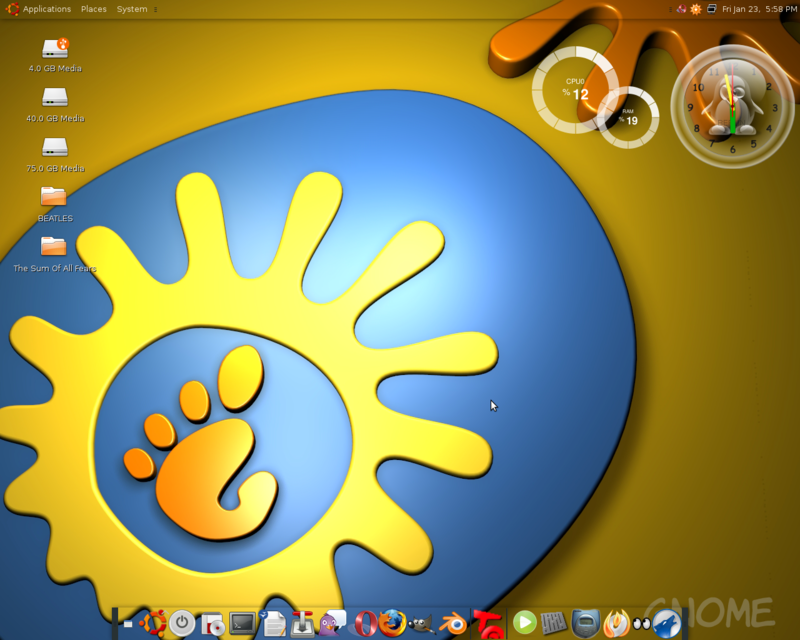Open the Places menu

94,9
